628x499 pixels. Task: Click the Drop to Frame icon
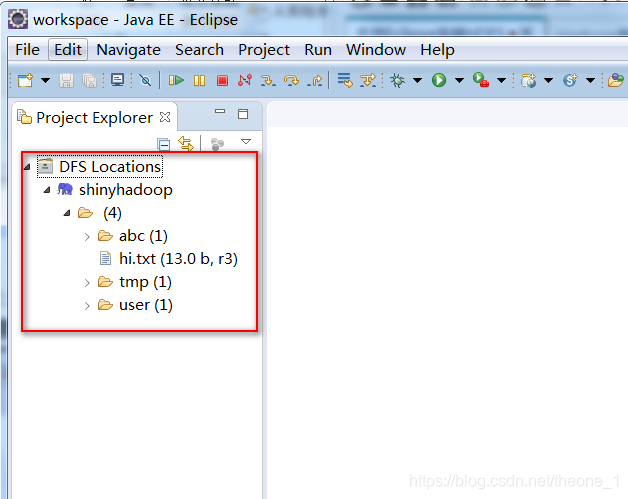coord(345,80)
